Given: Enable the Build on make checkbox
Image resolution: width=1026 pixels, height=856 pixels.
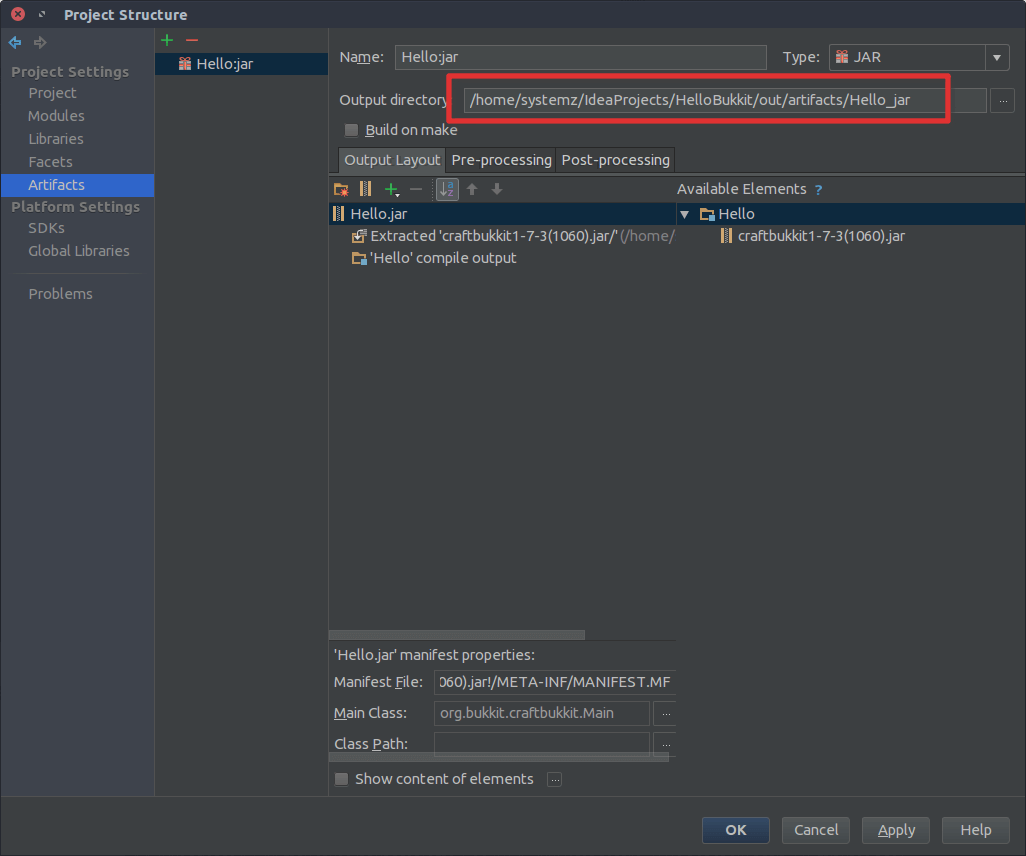Looking at the screenshot, I should point(351,130).
